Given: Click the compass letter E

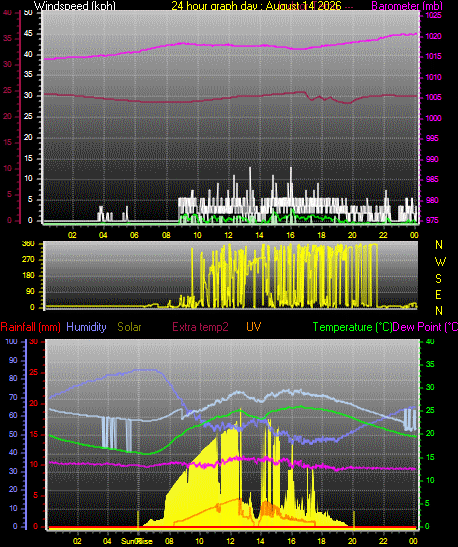Looking at the screenshot, I should tap(439, 295).
